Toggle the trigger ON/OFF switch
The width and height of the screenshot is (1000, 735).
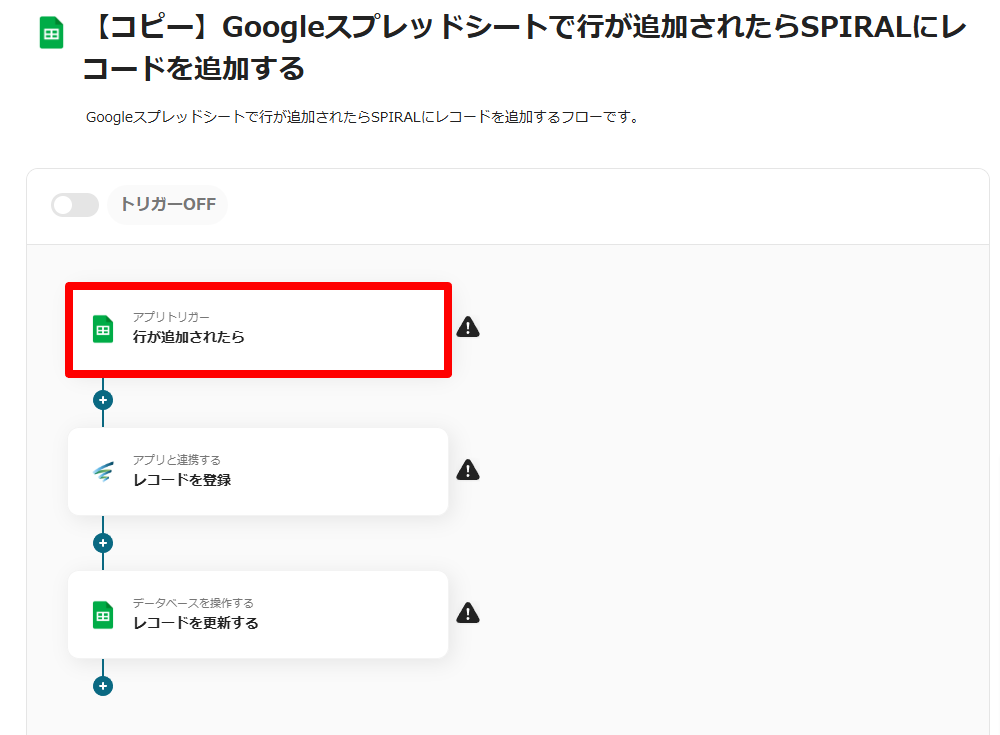coord(75,205)
